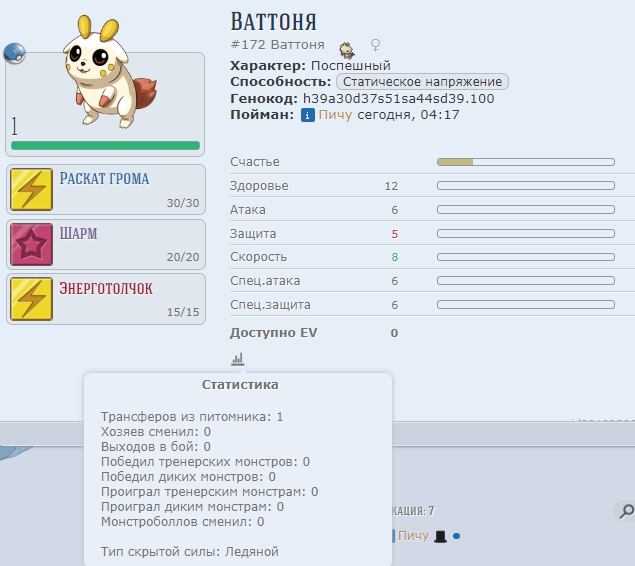This screenshot has width=635, height=566.
Task: Click the Здоровье value 12
Action: point(391,186)
